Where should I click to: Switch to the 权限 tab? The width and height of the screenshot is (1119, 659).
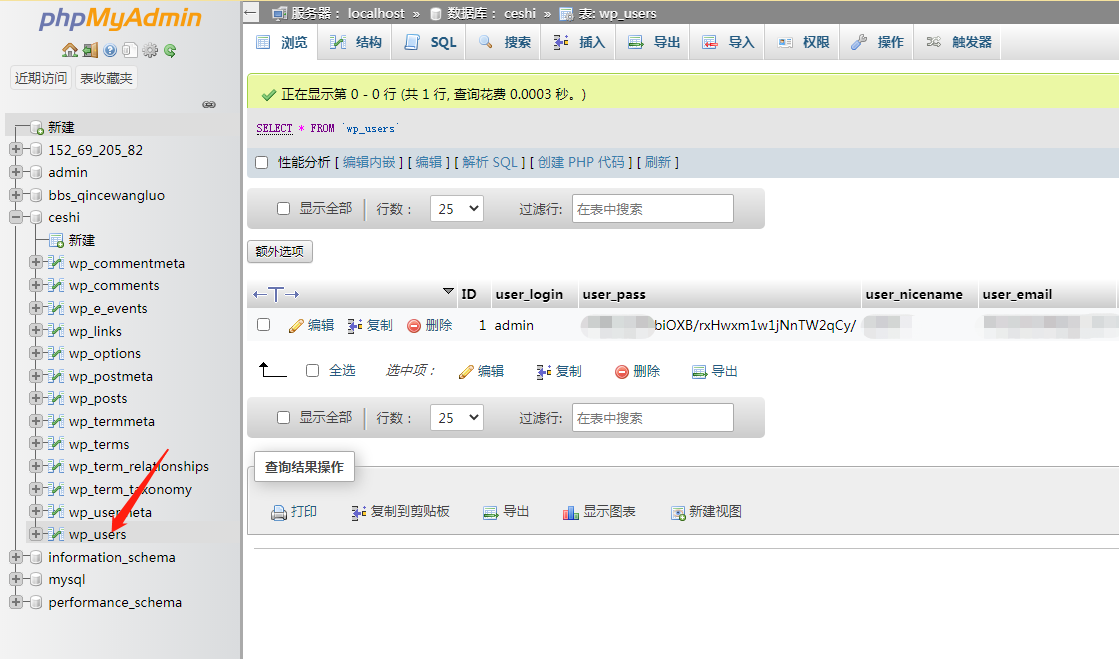(x=803, y=42)
